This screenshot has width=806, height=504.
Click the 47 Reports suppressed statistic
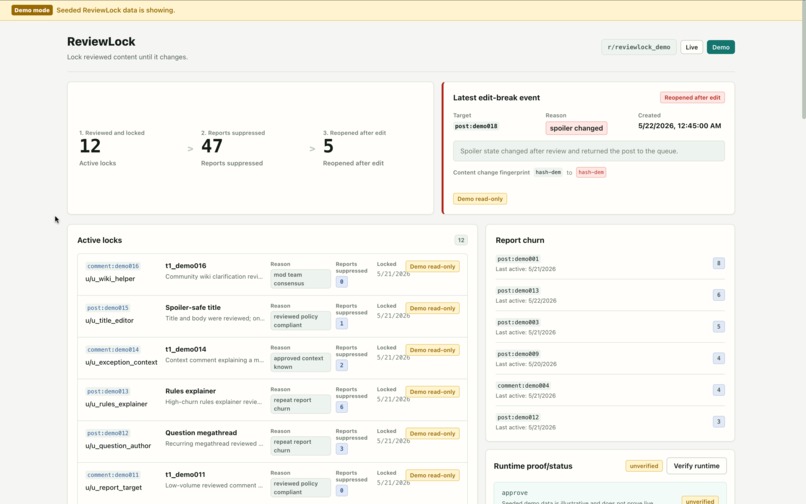pos(212,146)
